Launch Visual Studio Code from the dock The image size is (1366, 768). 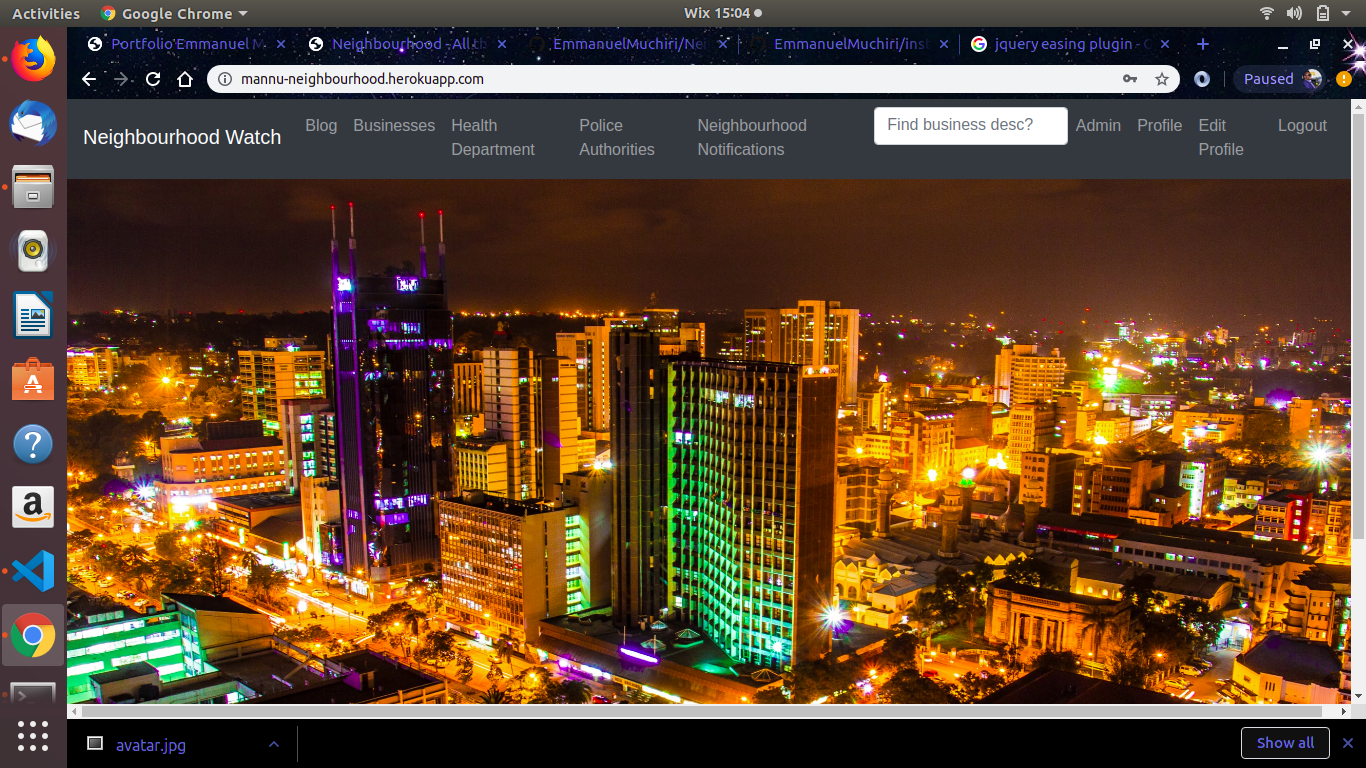(32, 570)
